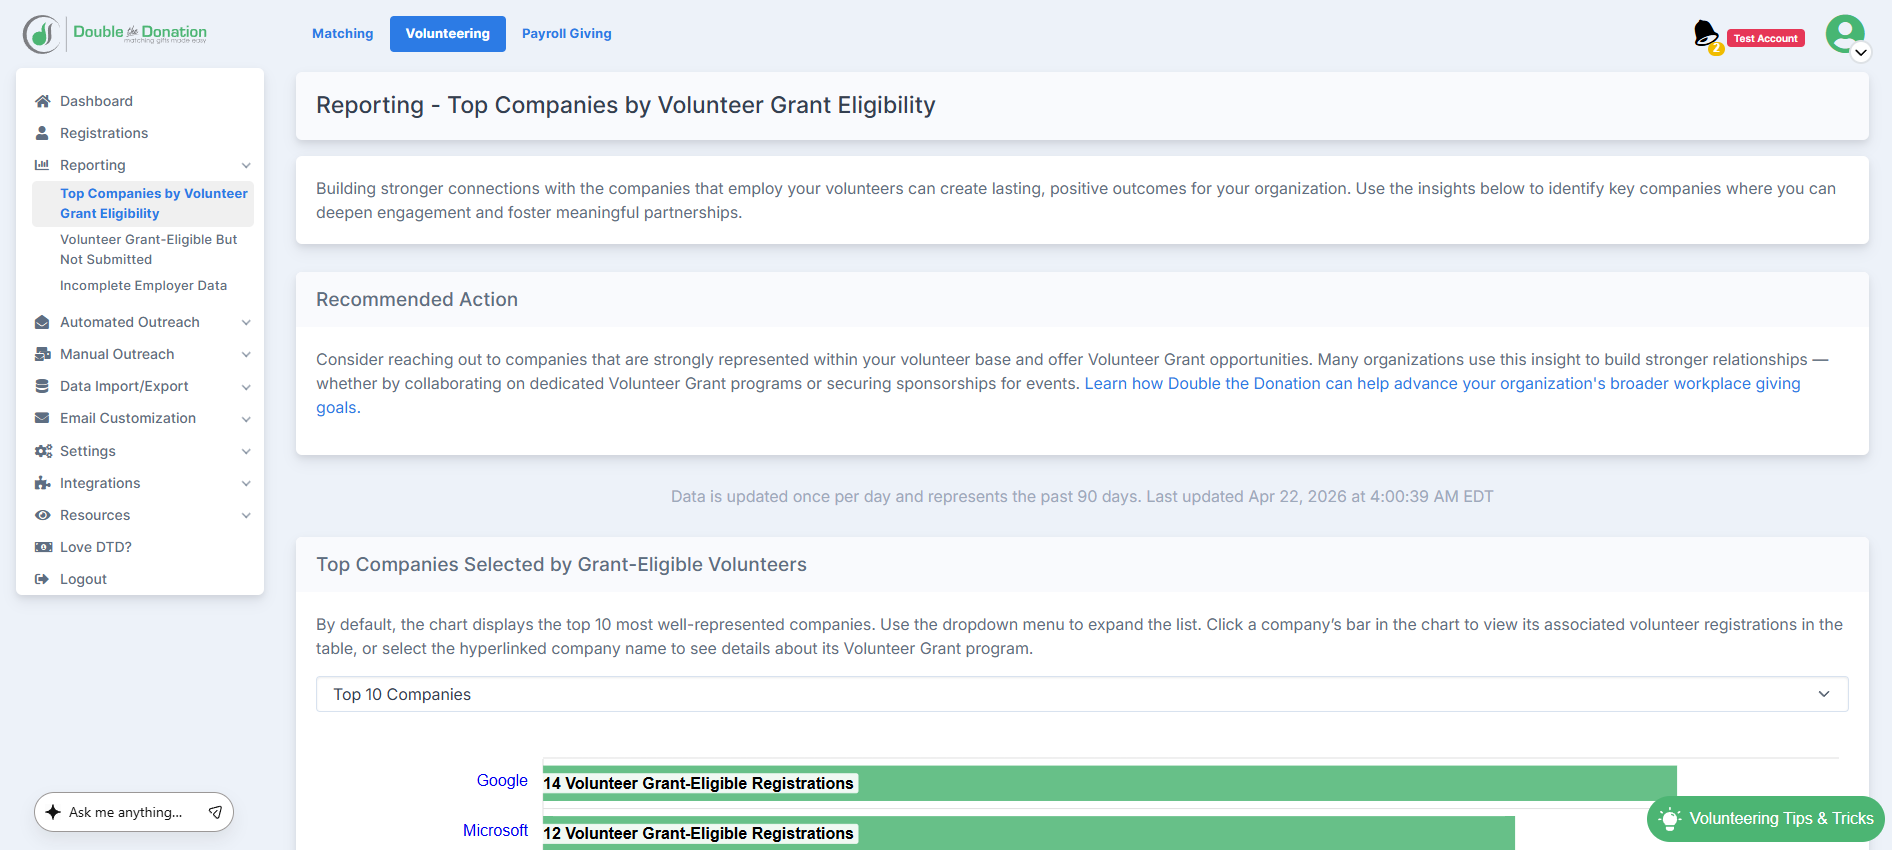Click the Love DTD money icon
This screenshot has width=1892, height=850.
pyautogui.click(x=43, y=547)
